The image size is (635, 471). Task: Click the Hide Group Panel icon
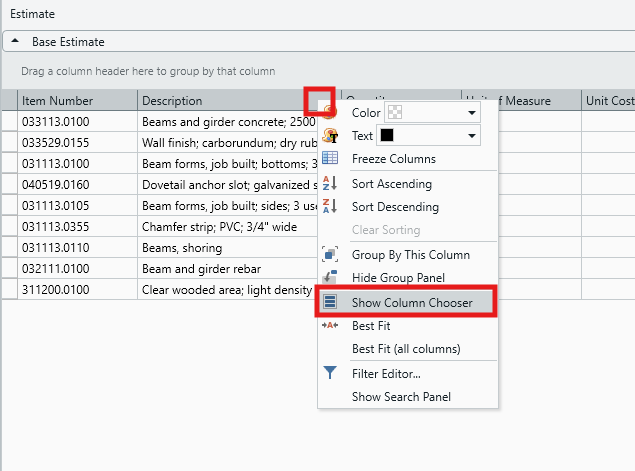pos(330,278)
